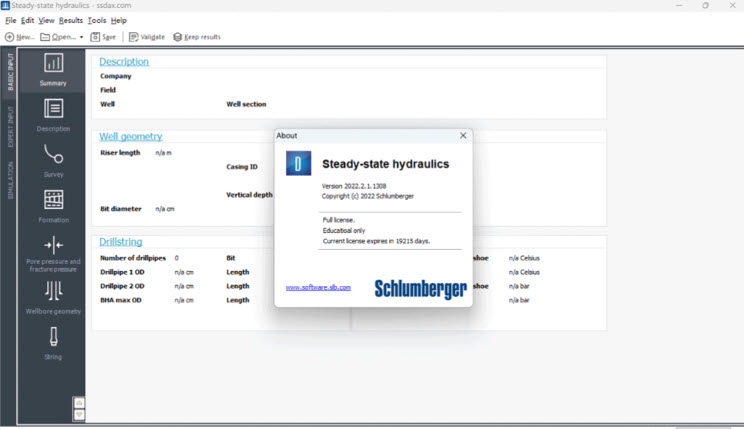The image size is (744, 429).
Task: Expand the Open dropdown arrow
Action: 82,37
